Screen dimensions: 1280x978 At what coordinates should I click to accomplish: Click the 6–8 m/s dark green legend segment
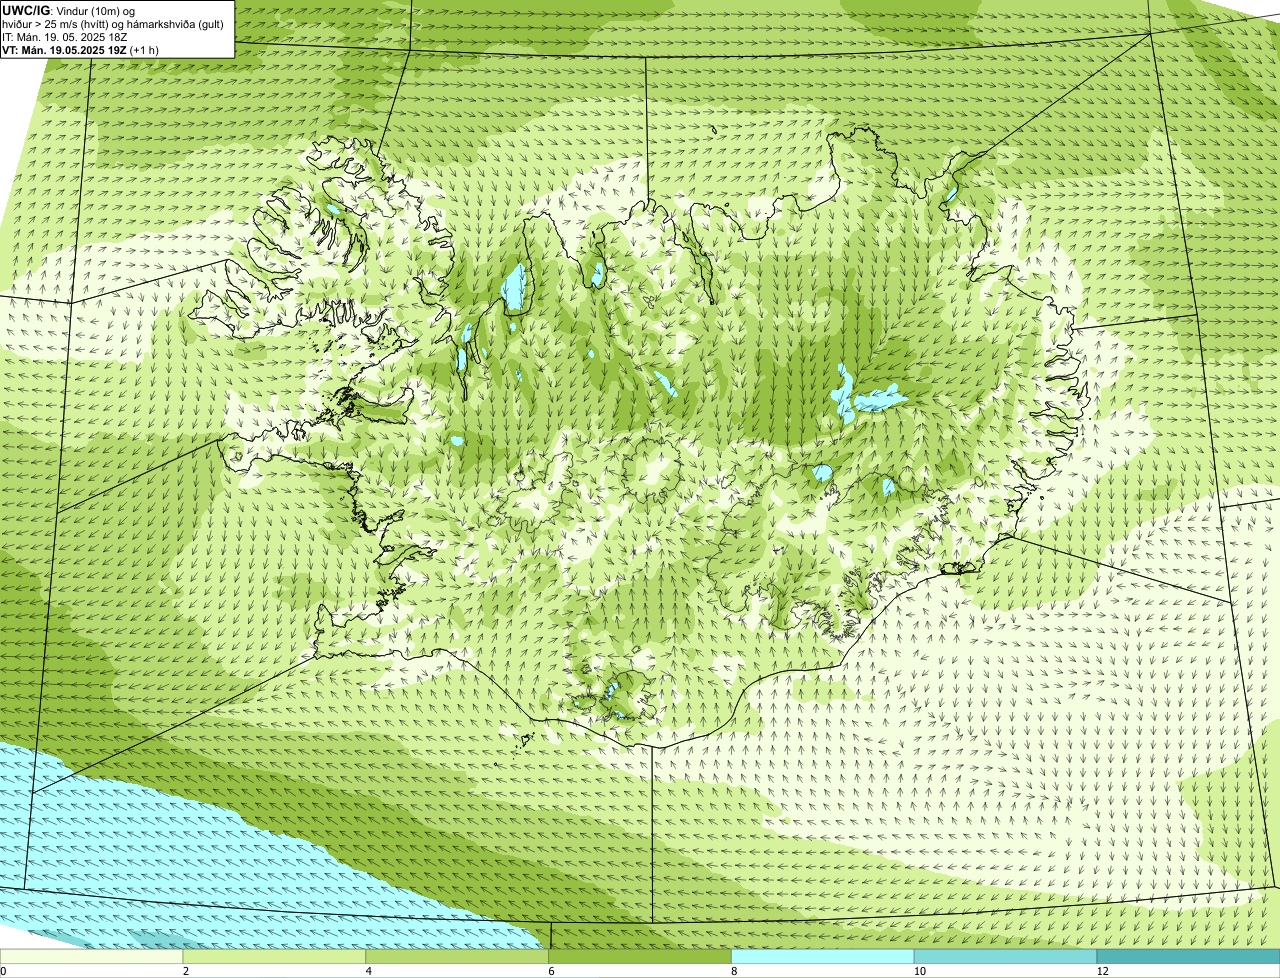(x=641, y=957)
